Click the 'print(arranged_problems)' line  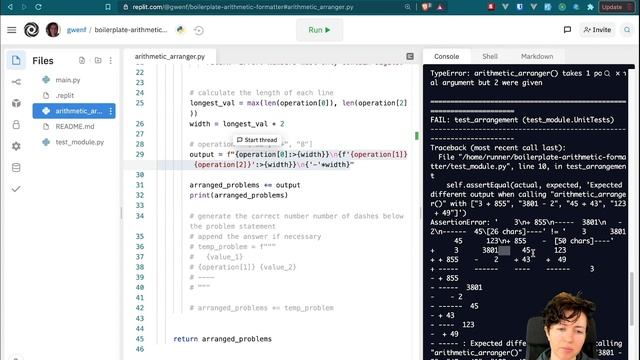point(238,195)
